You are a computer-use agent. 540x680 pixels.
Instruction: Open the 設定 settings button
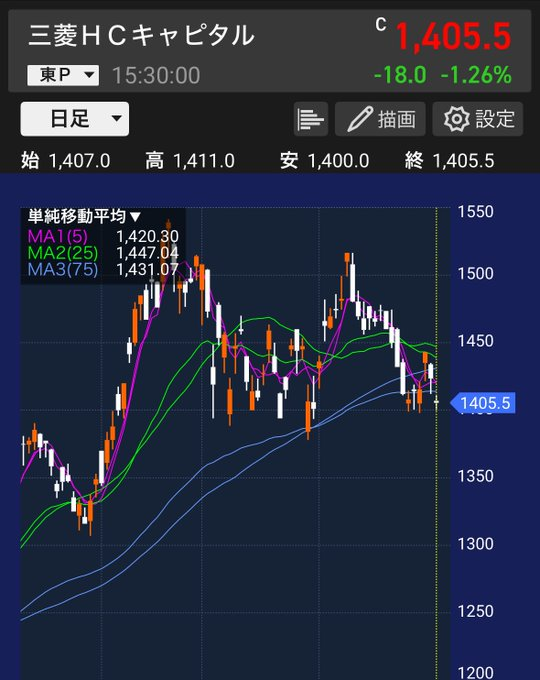[x=478, y=119]
